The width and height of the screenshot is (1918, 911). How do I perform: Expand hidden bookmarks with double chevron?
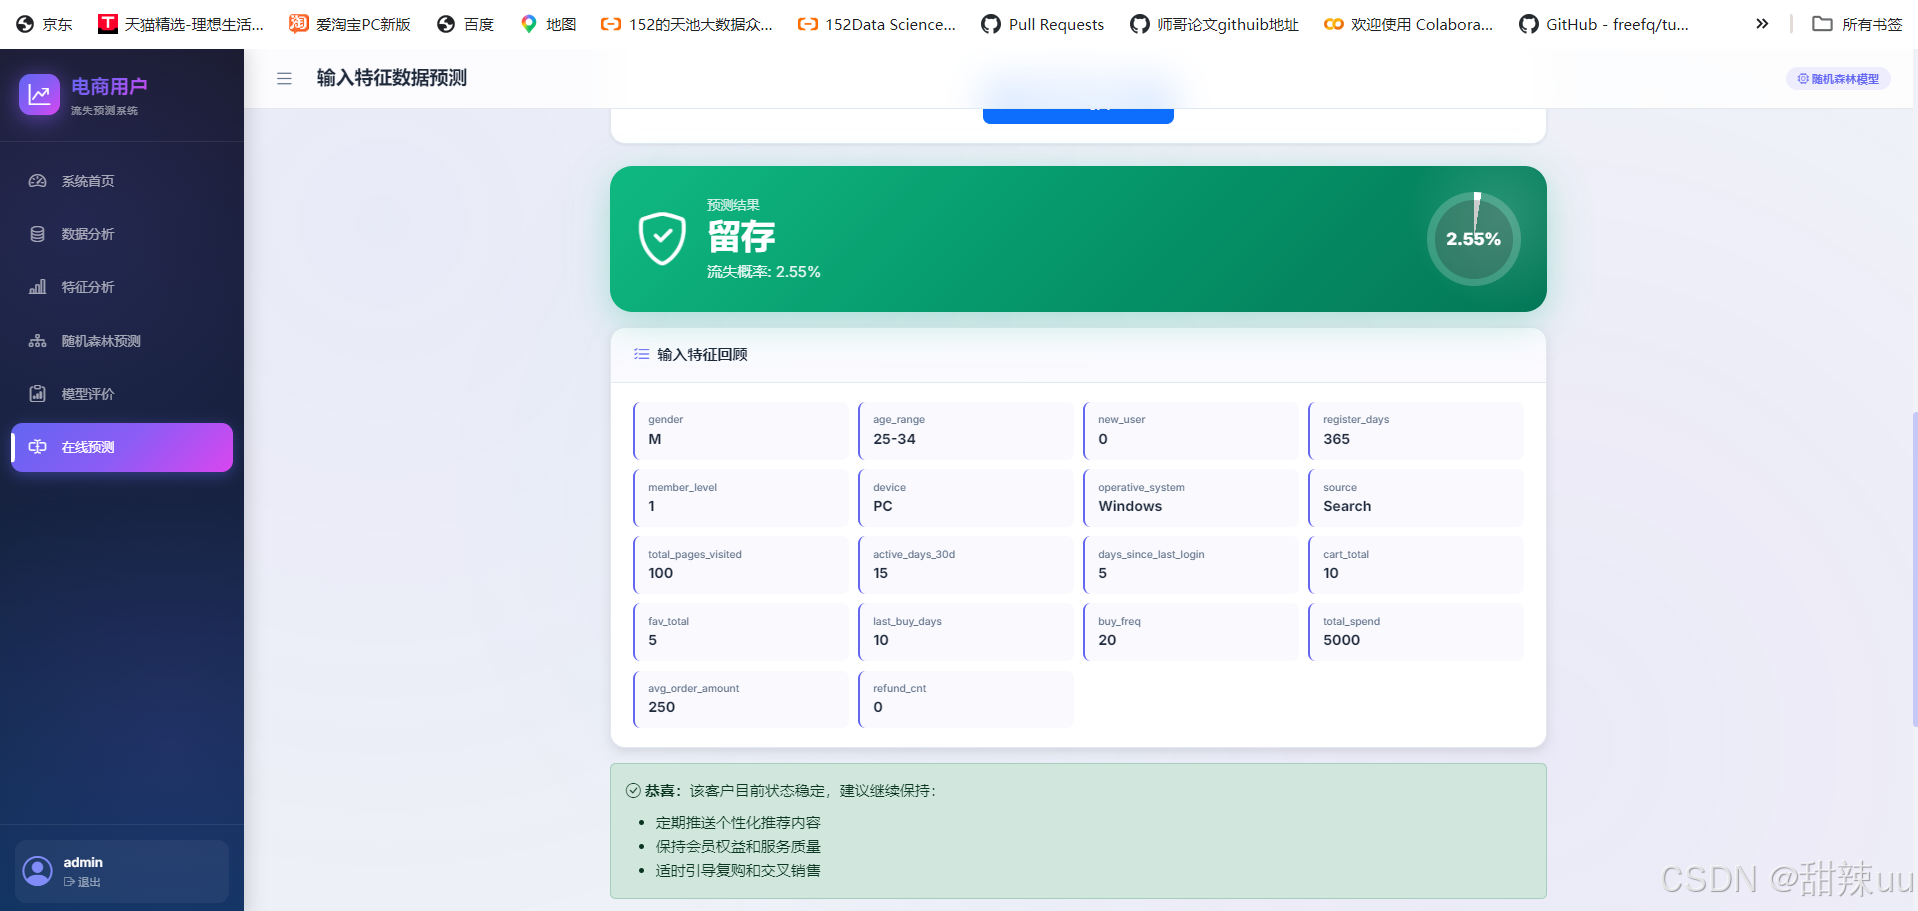click(x=1762, y=24)
